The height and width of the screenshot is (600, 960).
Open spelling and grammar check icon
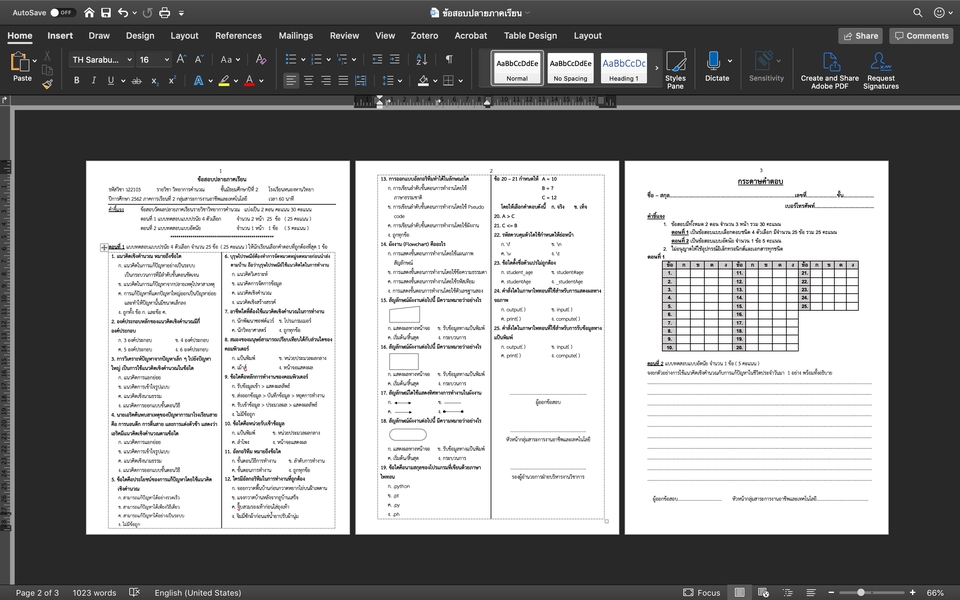coord(135,592)
